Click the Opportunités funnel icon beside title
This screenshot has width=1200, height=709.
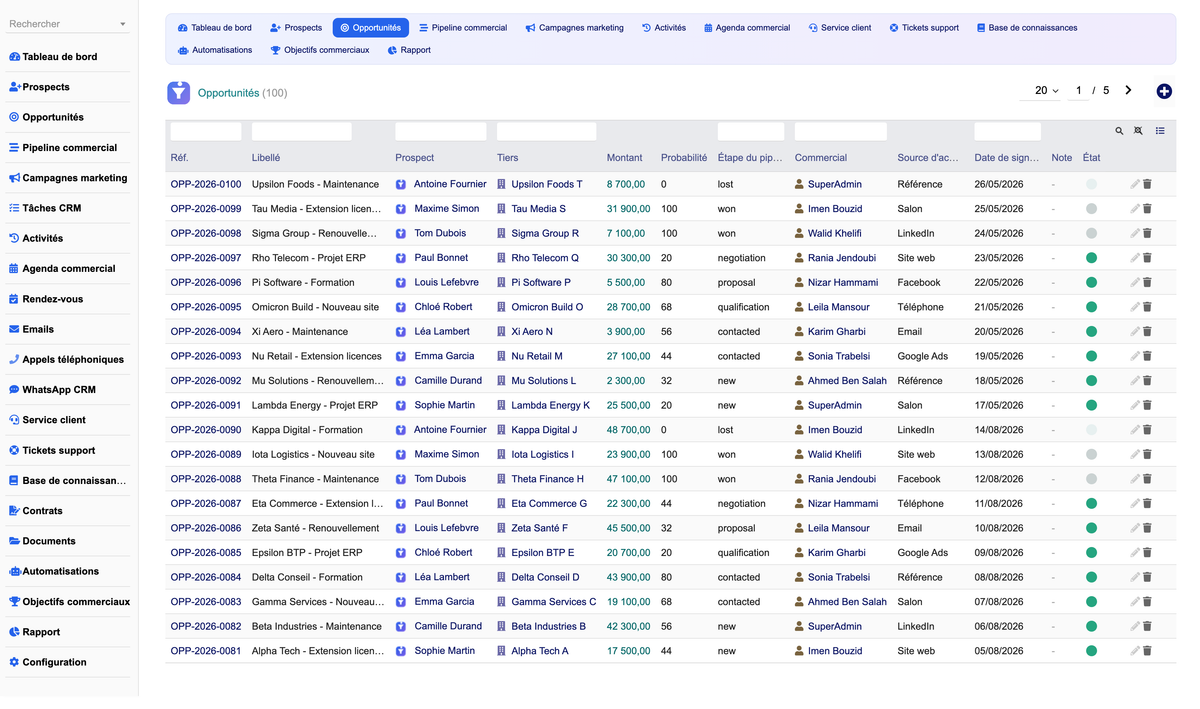point(178,93)
